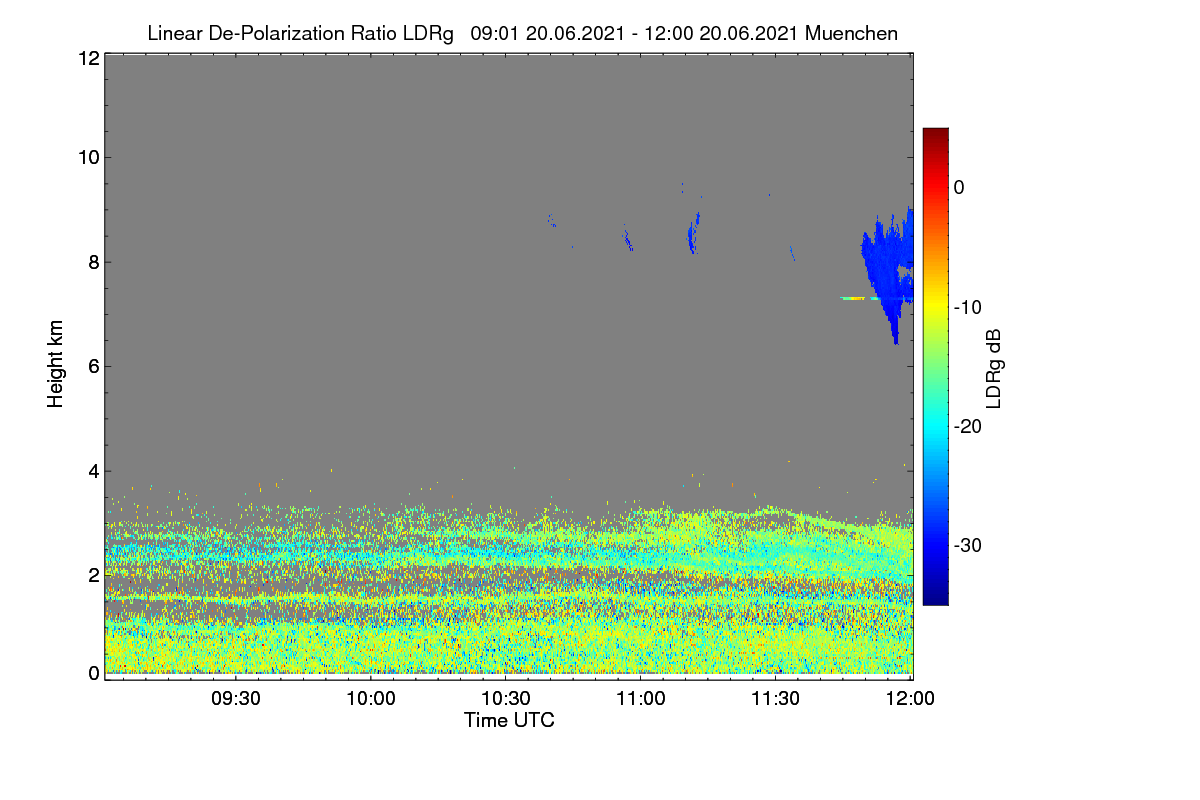Click the plot title Linear De-Polarization Ratio LDRg
1200x800 pixels.
click(x=300, y=34)
